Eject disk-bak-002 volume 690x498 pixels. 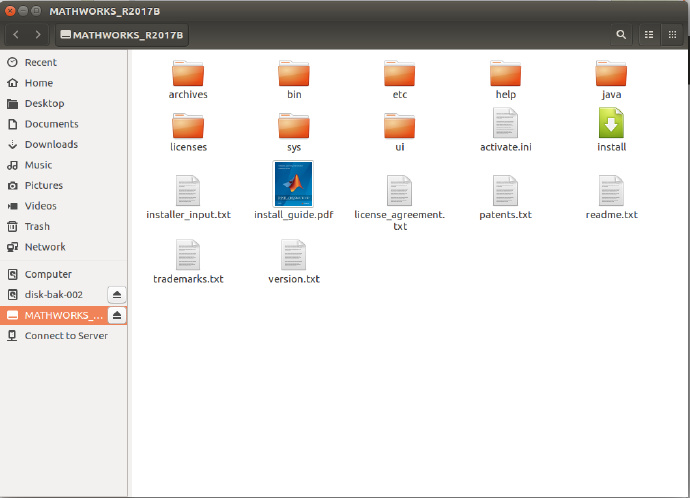(117, 295)
